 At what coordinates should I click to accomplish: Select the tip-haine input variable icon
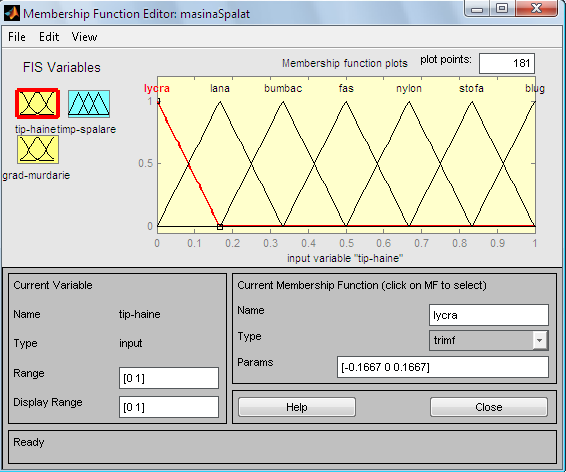click(x=38, y=104)
